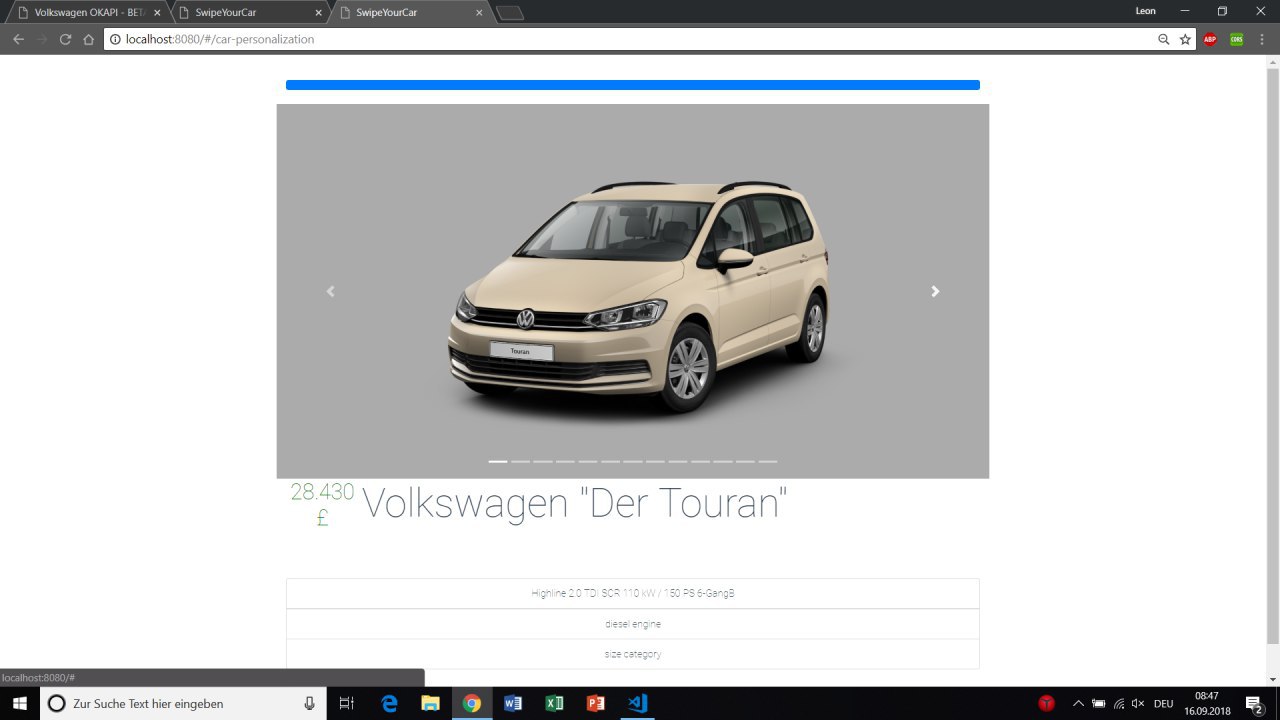This screenshot has height=720, width=1280.
Task: Reload the page
Action: click(65, 39)
